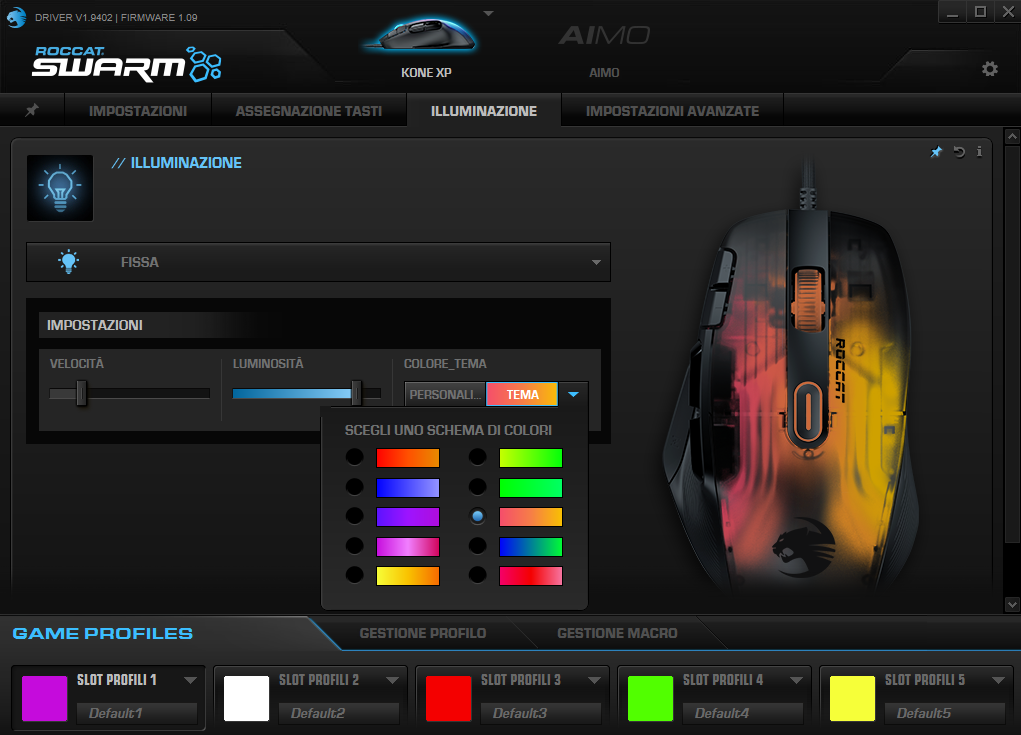Viewport: 1021px width, 735px height.
Task: Click the scrollbar up arrow
Action: click(x=1012, y=136)
